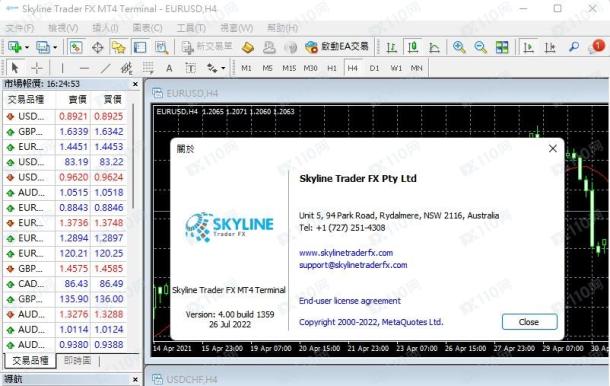Toggle the Terminal panel icon
The height and width of the screenshot is (386, 610).
(140, 47)
